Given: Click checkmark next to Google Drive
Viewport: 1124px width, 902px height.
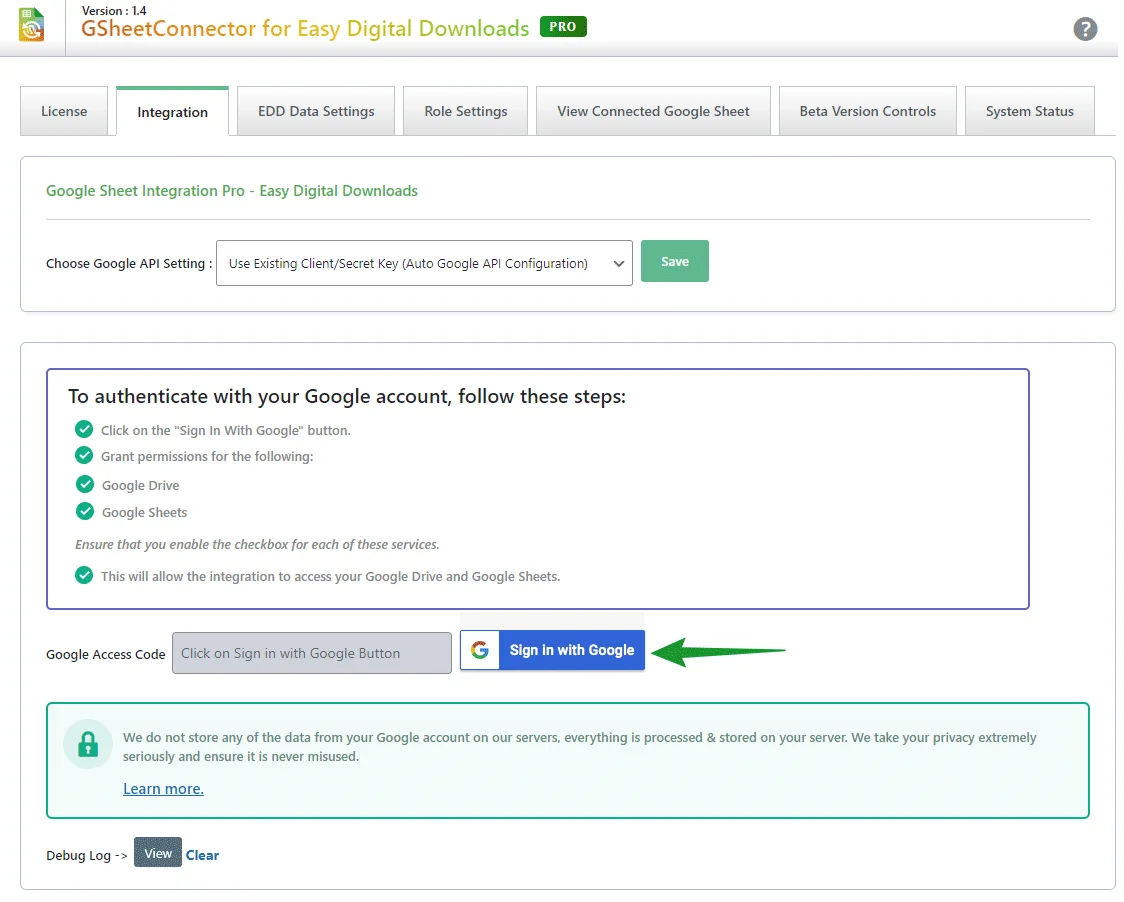Looking at the screenshot, I should [x=85, y=484].
